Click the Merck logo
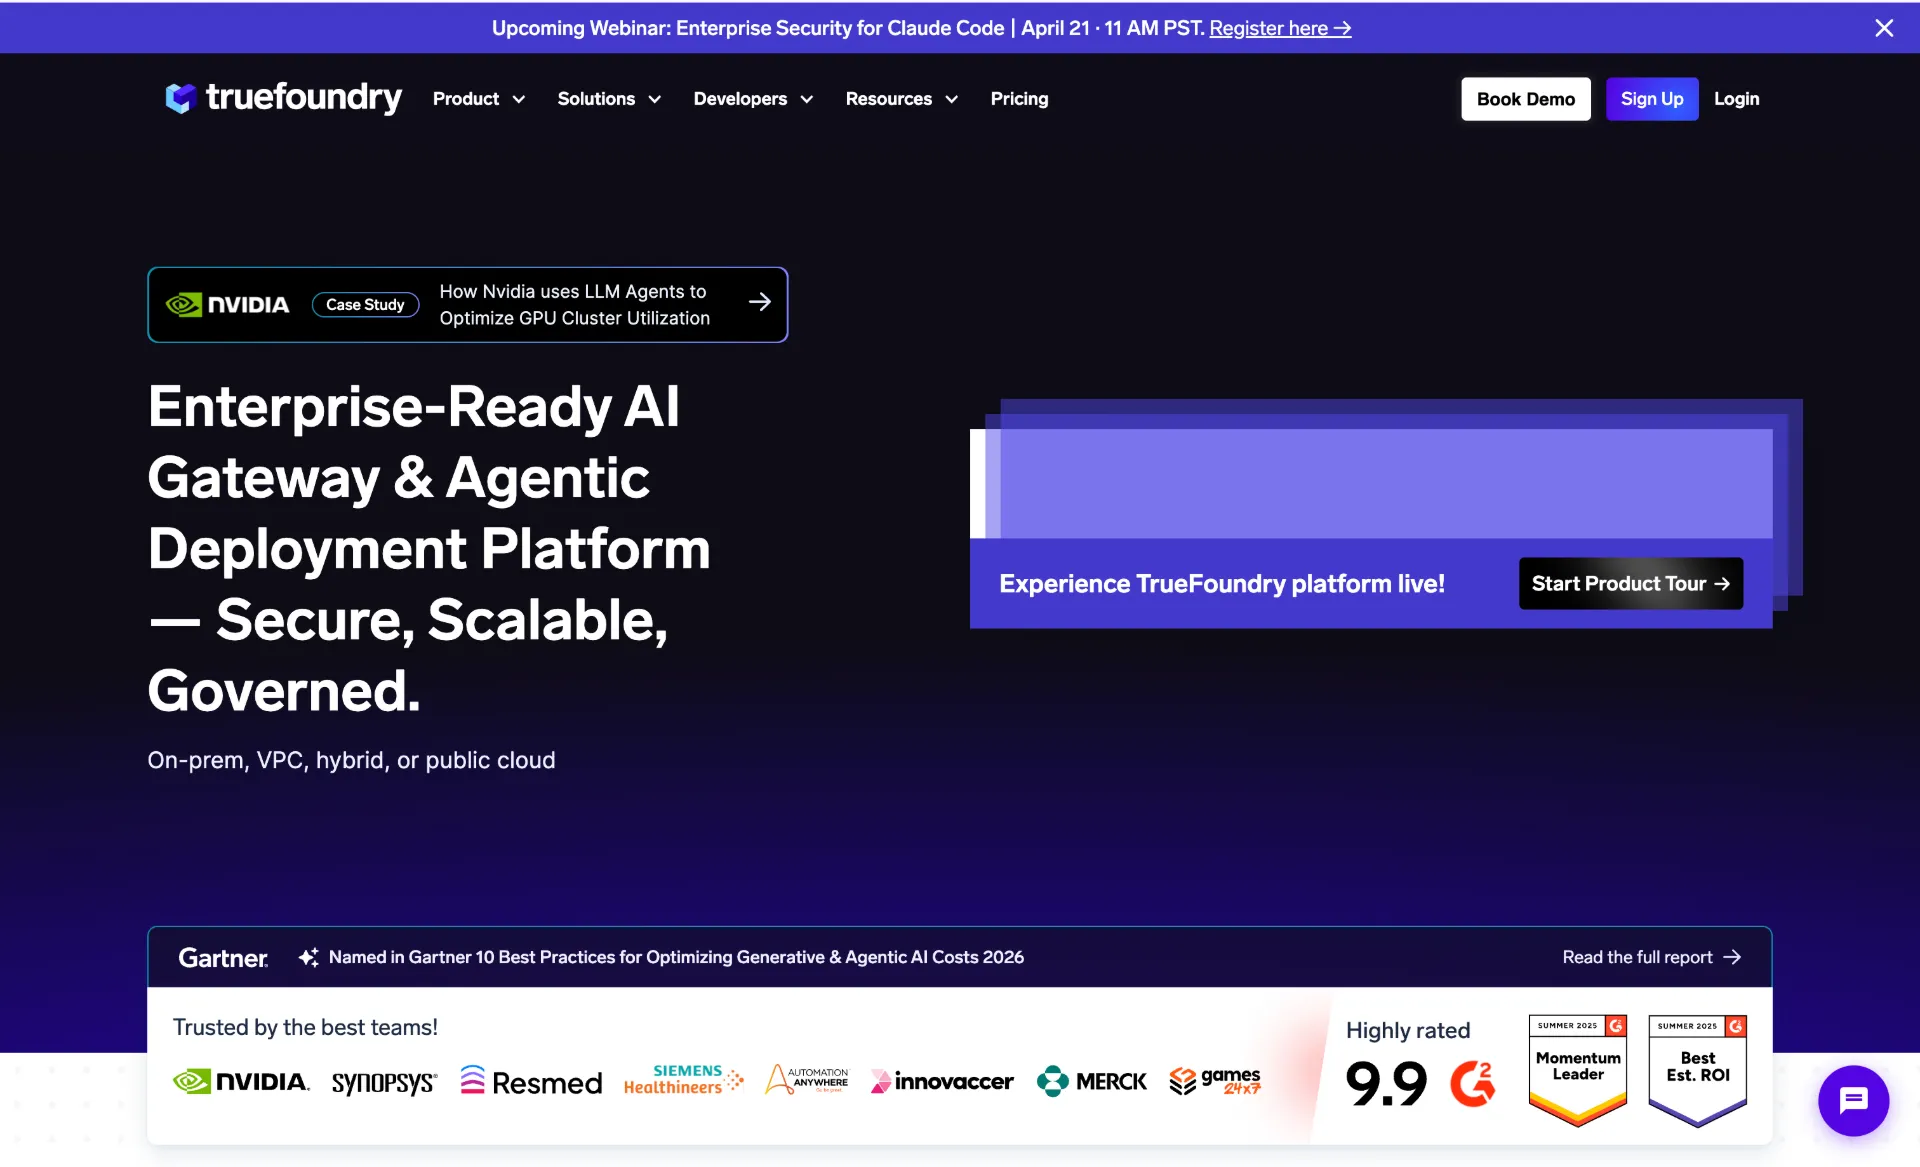Image resolution: width=1920 pixels, height=1167 pixels. tap(1091, 1081)
